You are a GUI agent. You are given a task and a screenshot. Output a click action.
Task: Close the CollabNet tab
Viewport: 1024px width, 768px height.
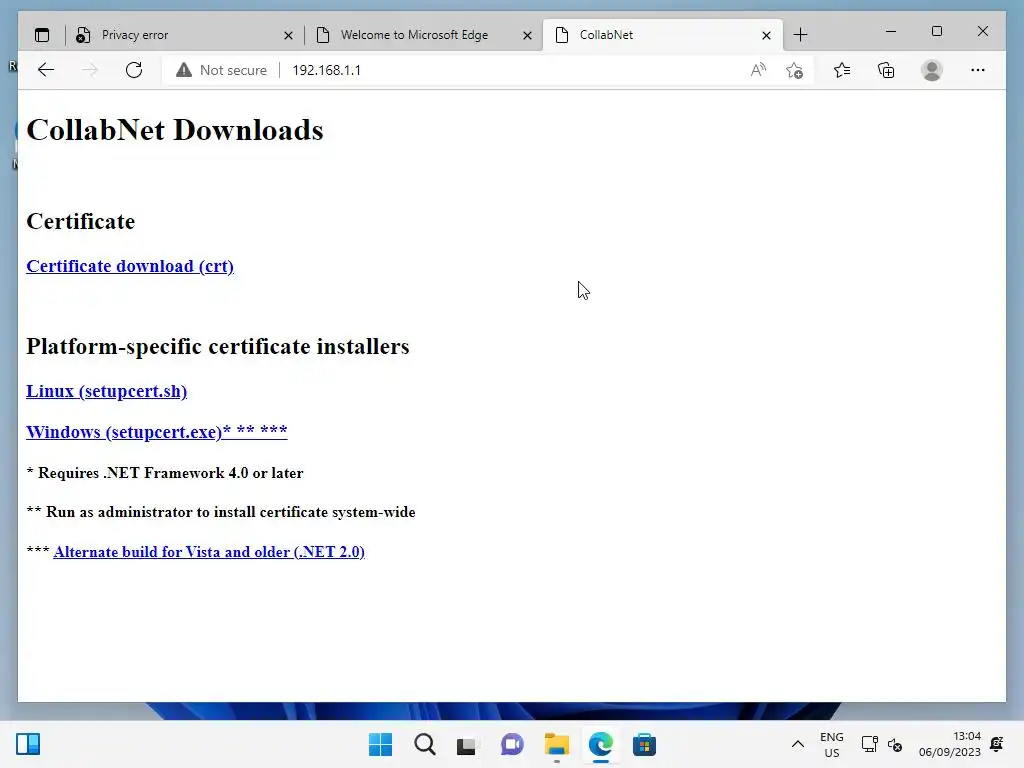(x=766, y=35)
